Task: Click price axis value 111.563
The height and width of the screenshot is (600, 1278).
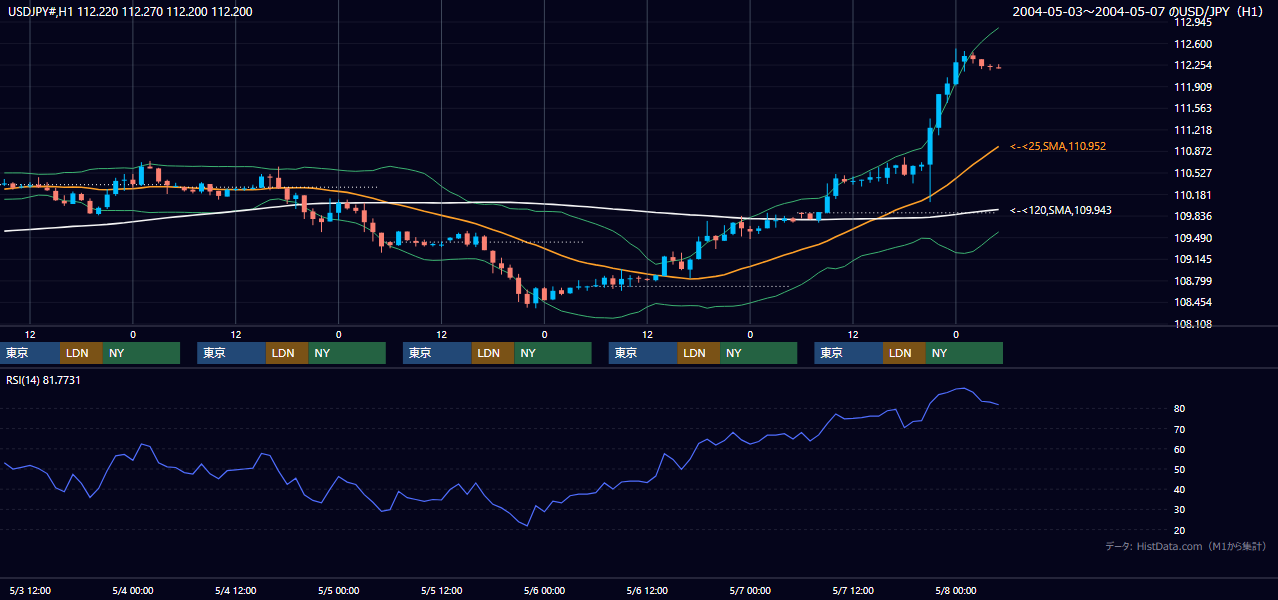Action: point(1194,109)
